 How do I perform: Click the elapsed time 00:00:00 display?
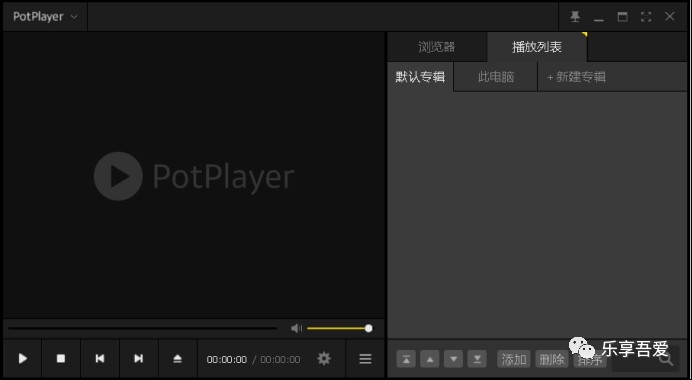click(227, 359)
